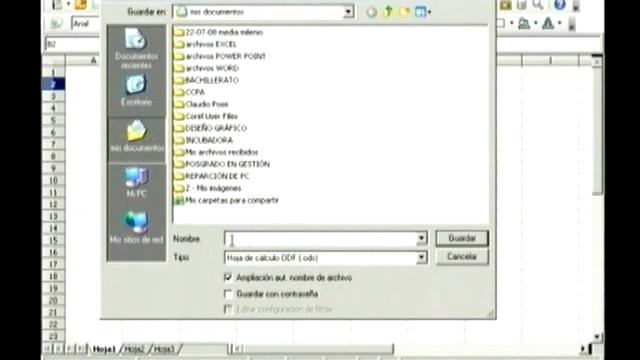Select folder archivos EXCEL
This screenshot has width=640, height=360.
[x=206, y=44]
